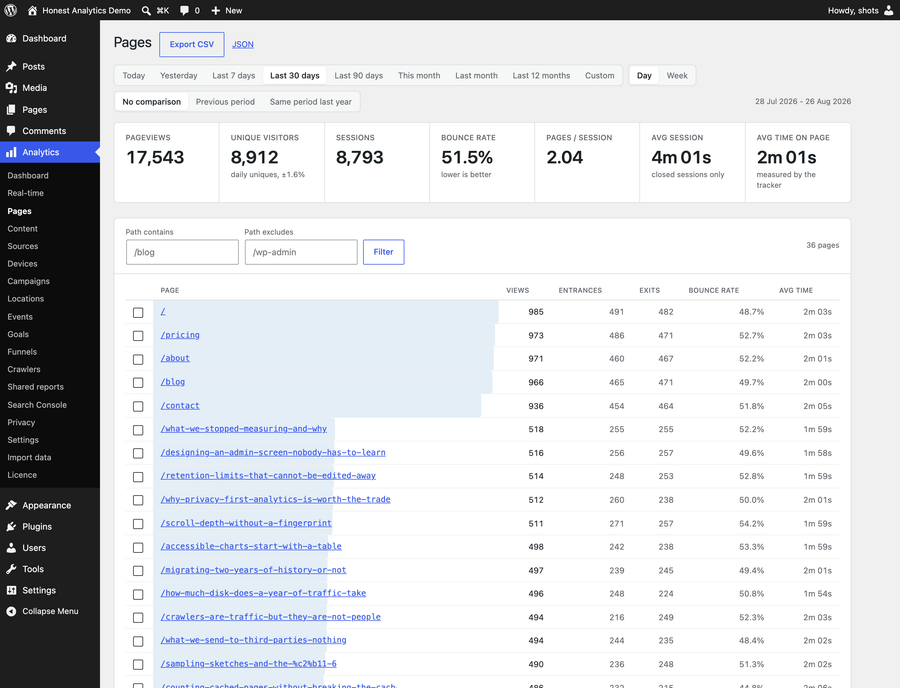Compare with Previous period
Viewport: 900px width, 688px height.
(225, 102)
